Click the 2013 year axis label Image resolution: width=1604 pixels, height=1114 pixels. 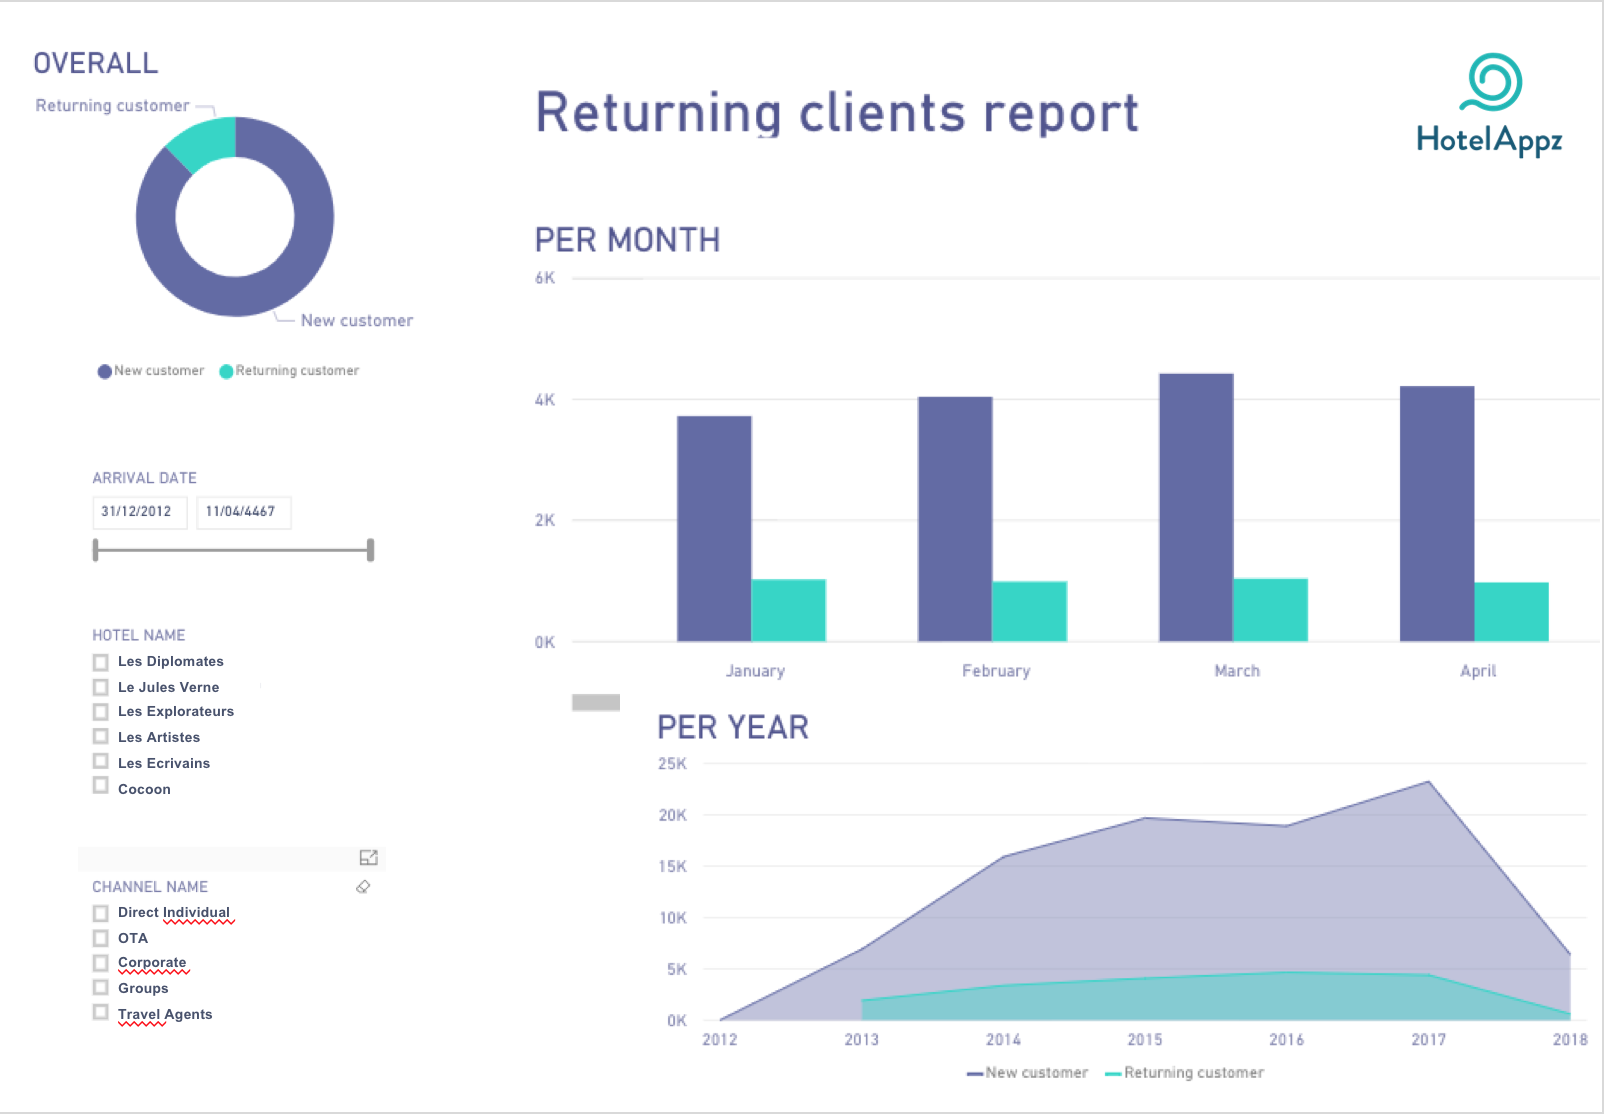861,1040
